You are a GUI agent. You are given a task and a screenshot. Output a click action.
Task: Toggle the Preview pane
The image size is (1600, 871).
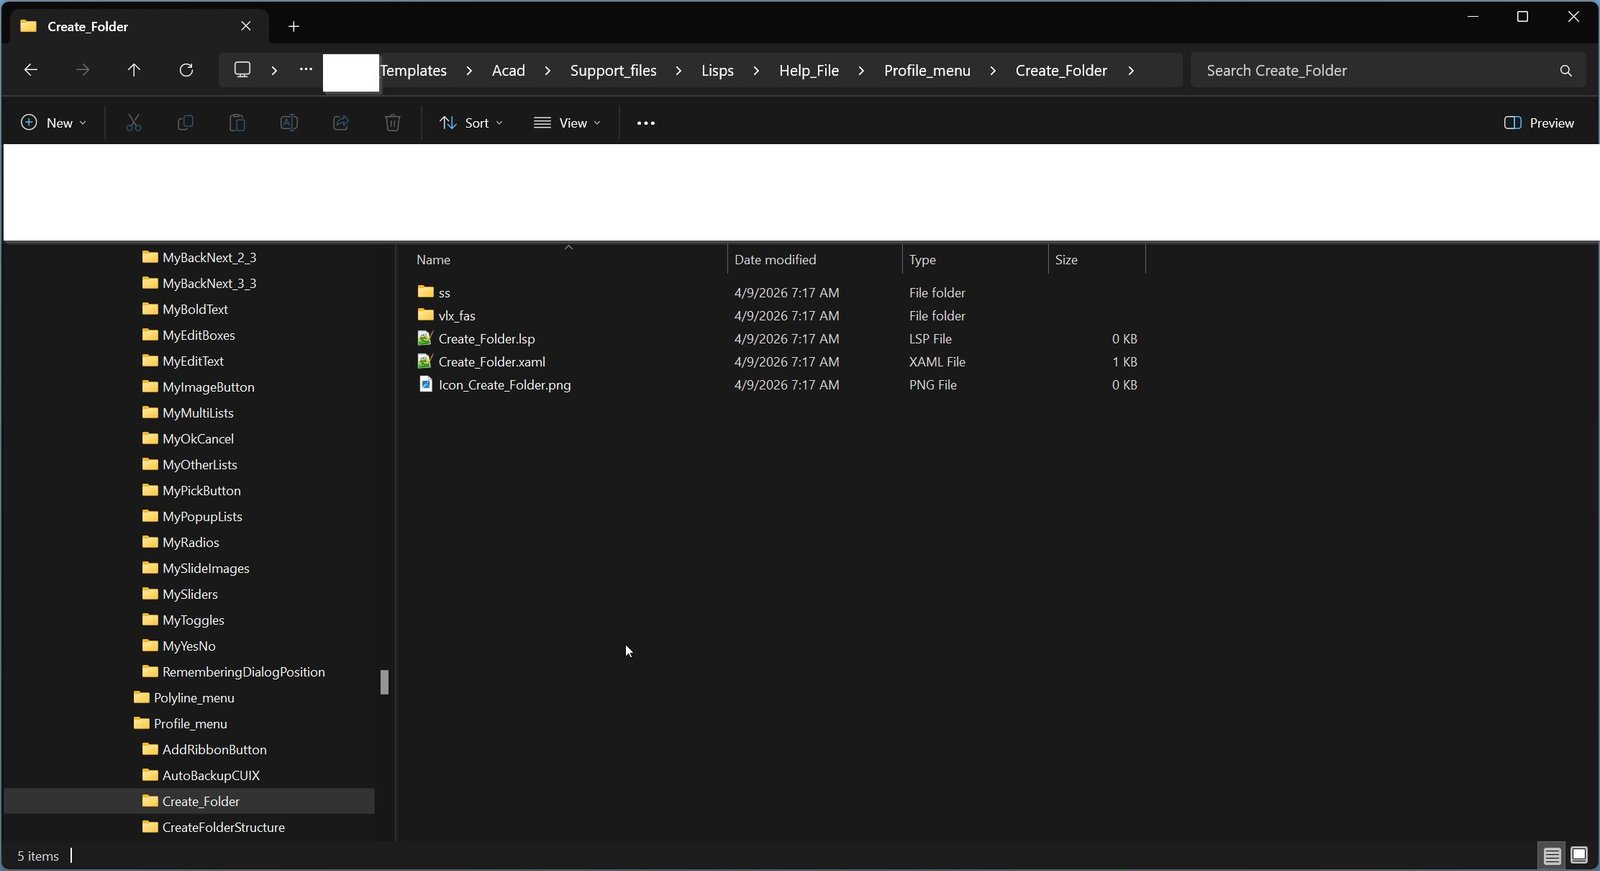point(1539,123)
